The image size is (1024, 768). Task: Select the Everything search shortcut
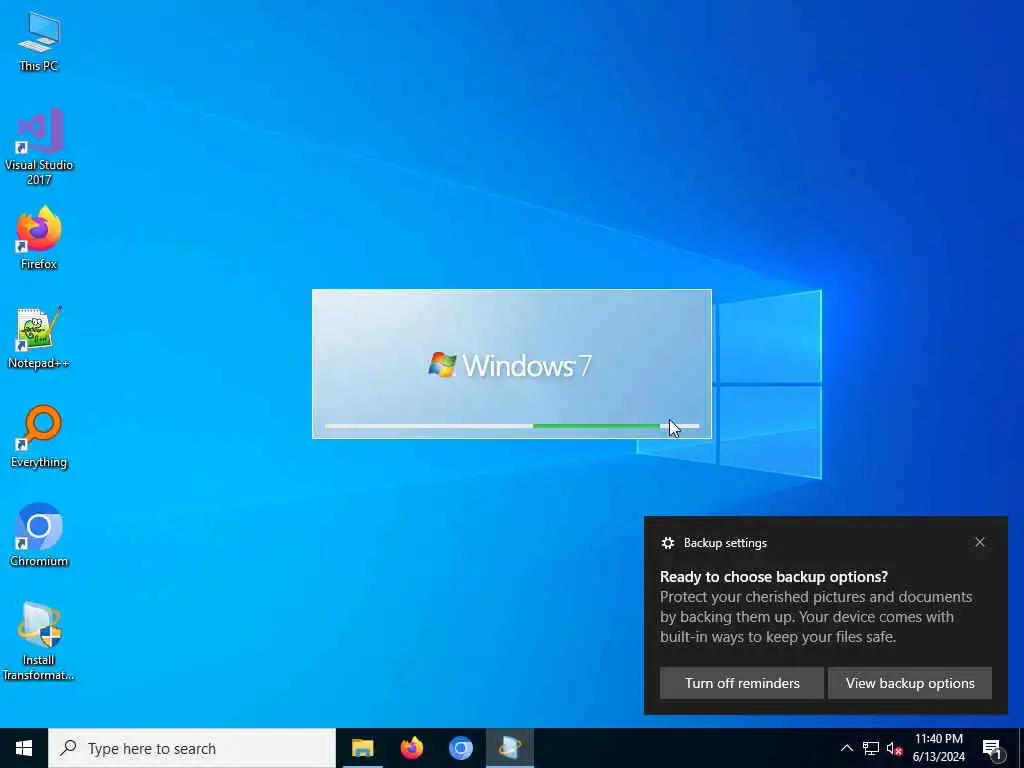point(39,436)
